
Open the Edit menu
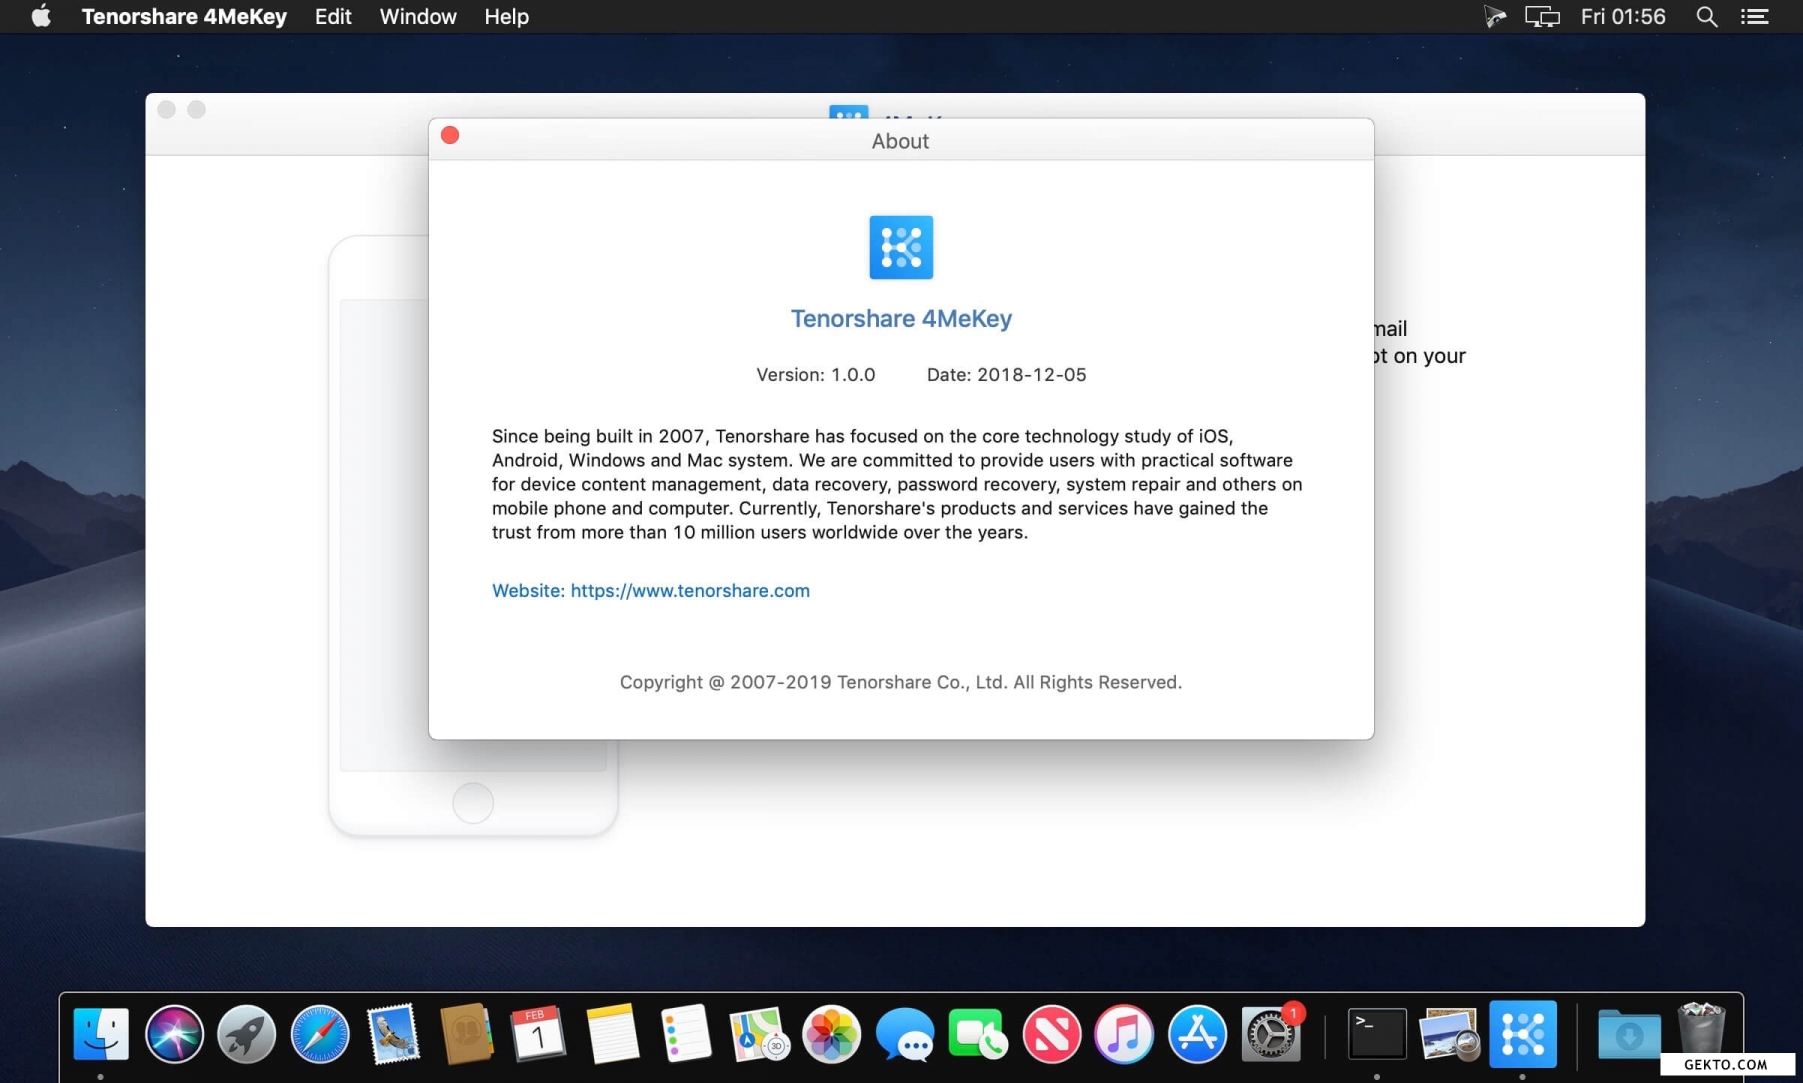(x=333, y=16)
